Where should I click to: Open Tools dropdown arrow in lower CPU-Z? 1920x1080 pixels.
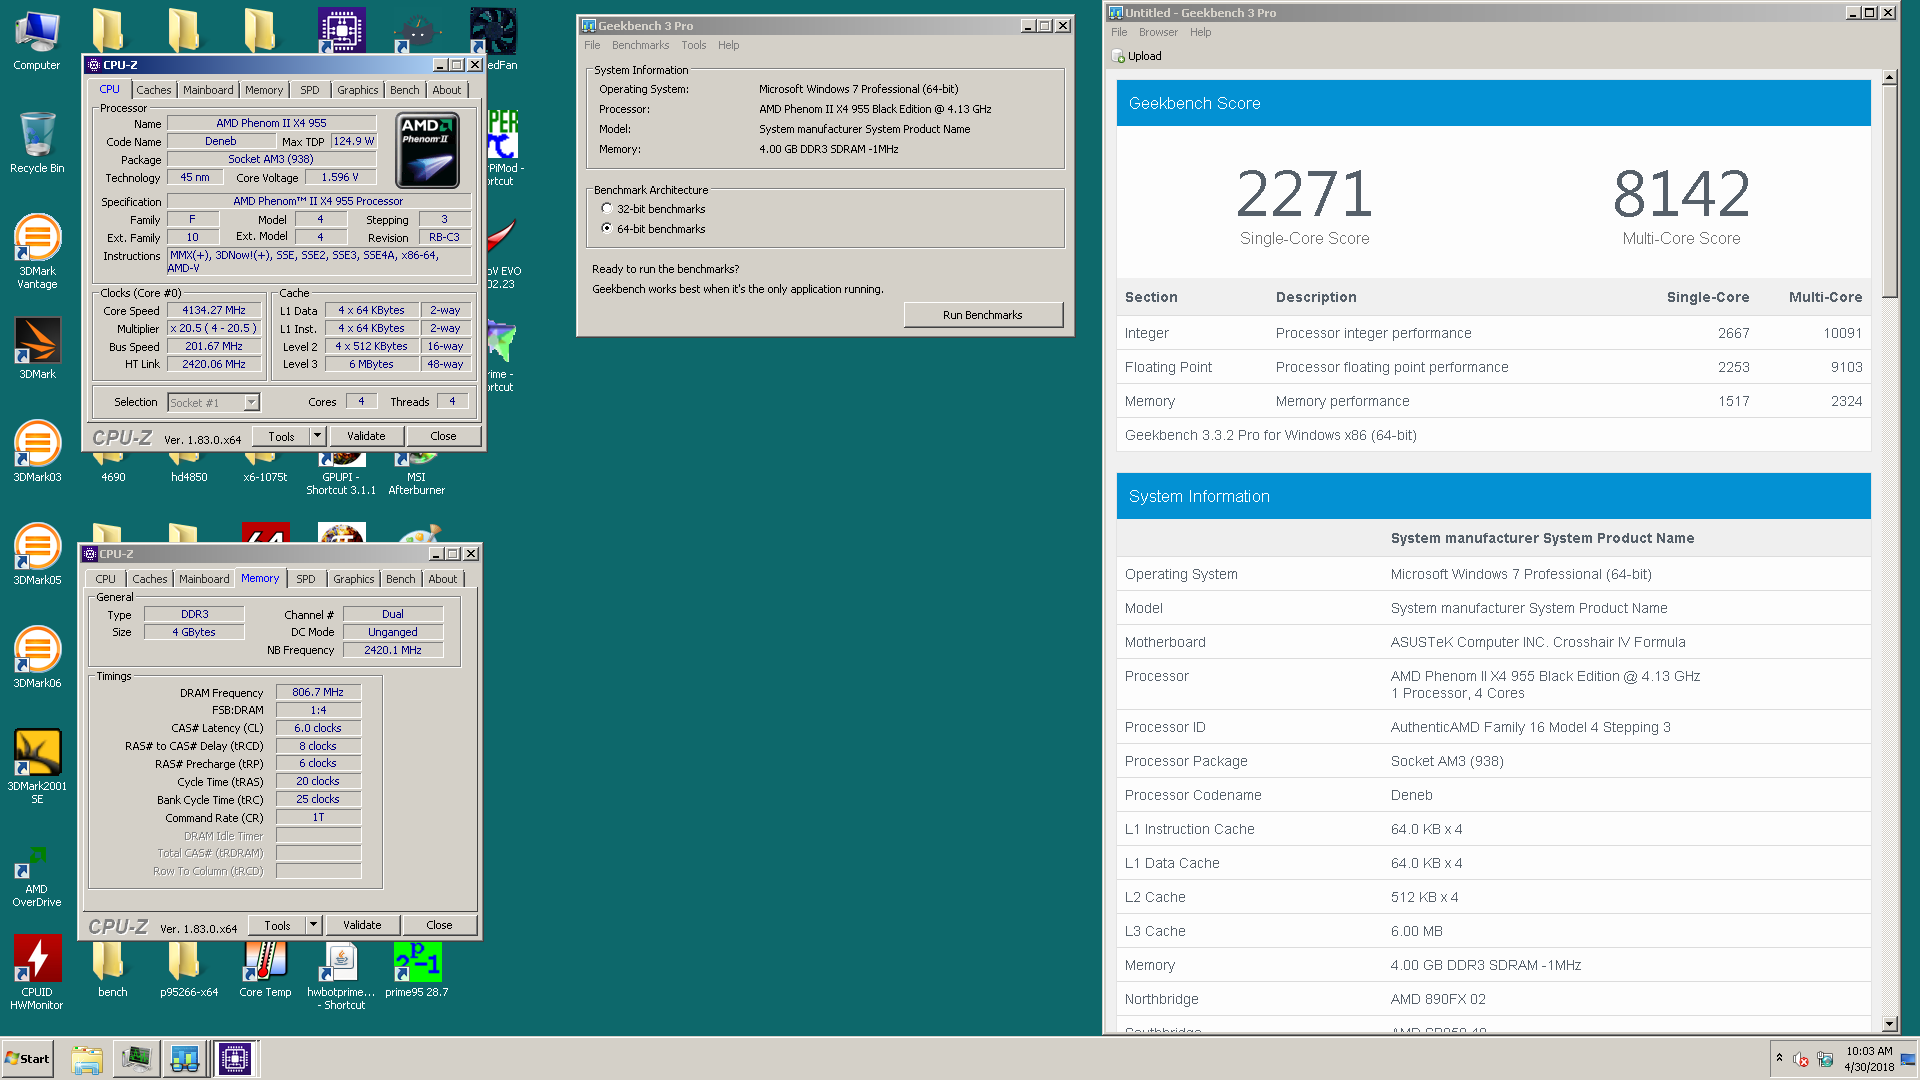pyautogui.click(x=313, y=925)
